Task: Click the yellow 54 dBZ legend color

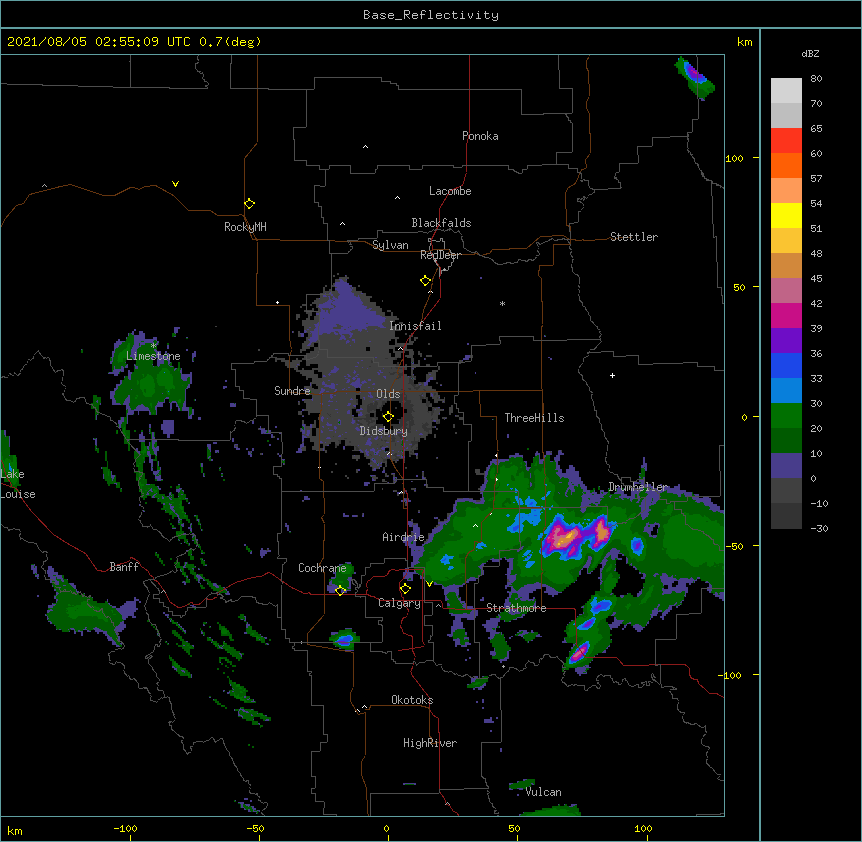Action: click(786, 215)
